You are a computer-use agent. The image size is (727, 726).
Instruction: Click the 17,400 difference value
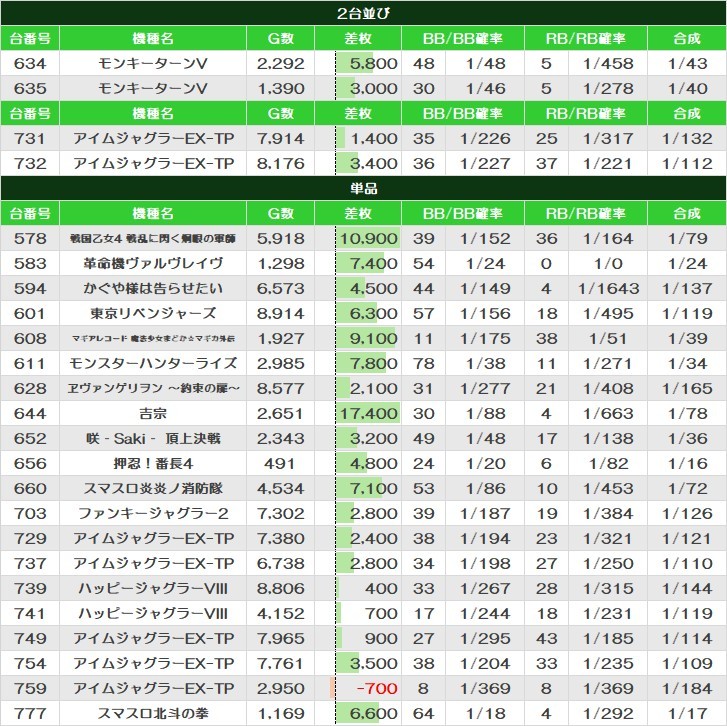click(x=369, y=414)
